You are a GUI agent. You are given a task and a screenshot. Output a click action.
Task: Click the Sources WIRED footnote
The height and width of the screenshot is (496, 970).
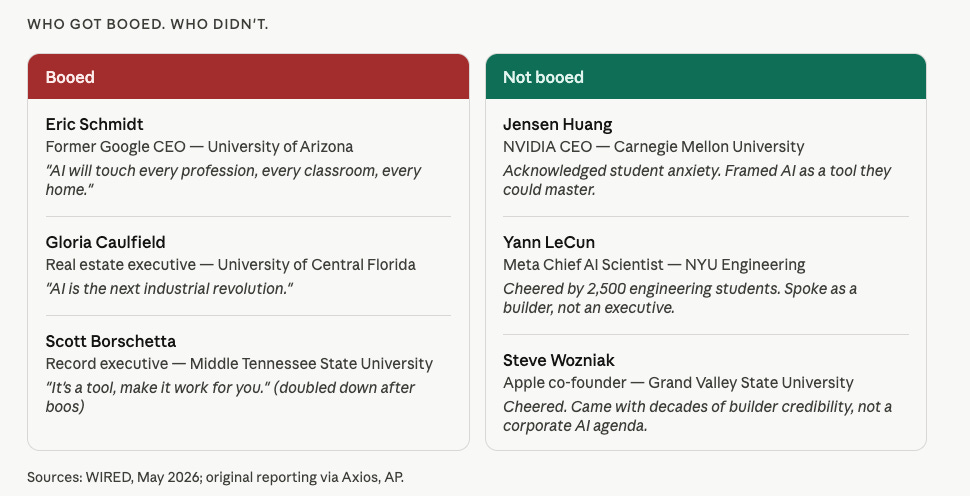tap(215, 477)
